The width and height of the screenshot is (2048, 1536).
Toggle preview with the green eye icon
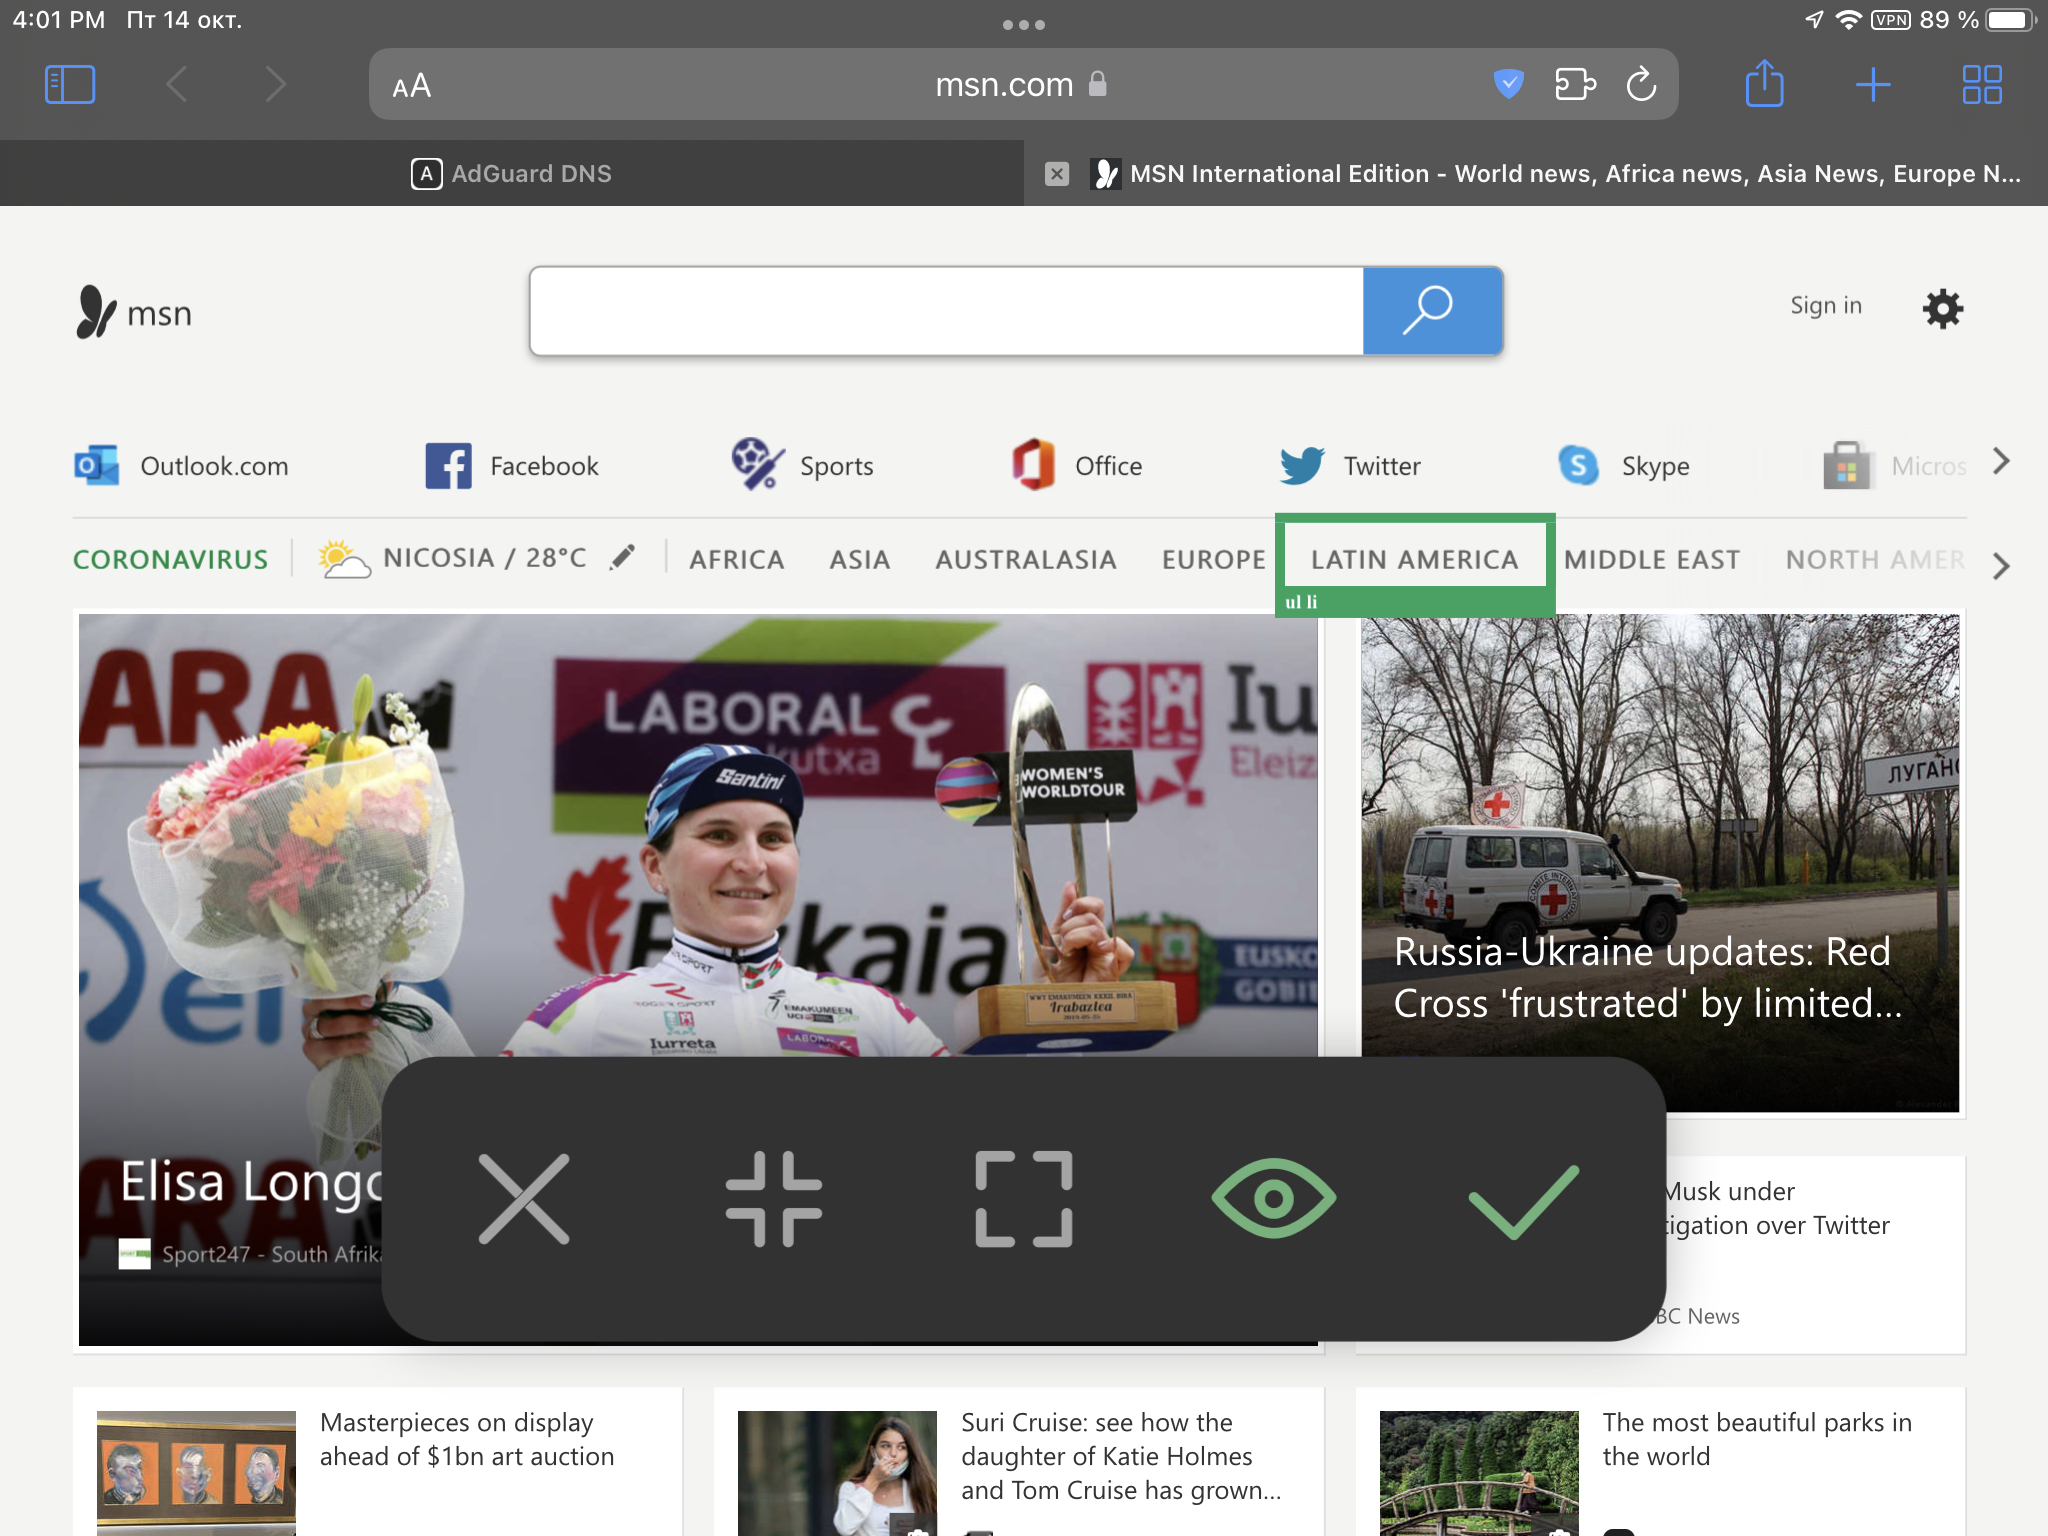tap(1273, 1198)
